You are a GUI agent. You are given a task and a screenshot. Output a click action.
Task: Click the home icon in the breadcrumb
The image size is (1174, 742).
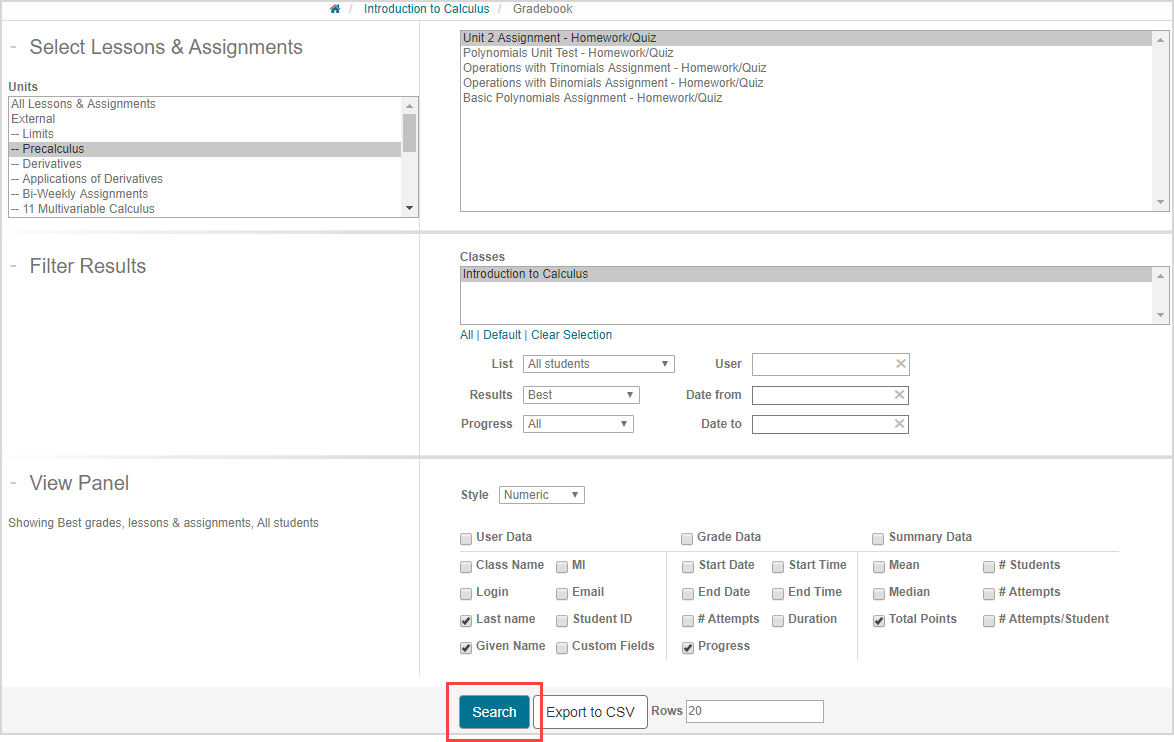click(x=335, y=9)
